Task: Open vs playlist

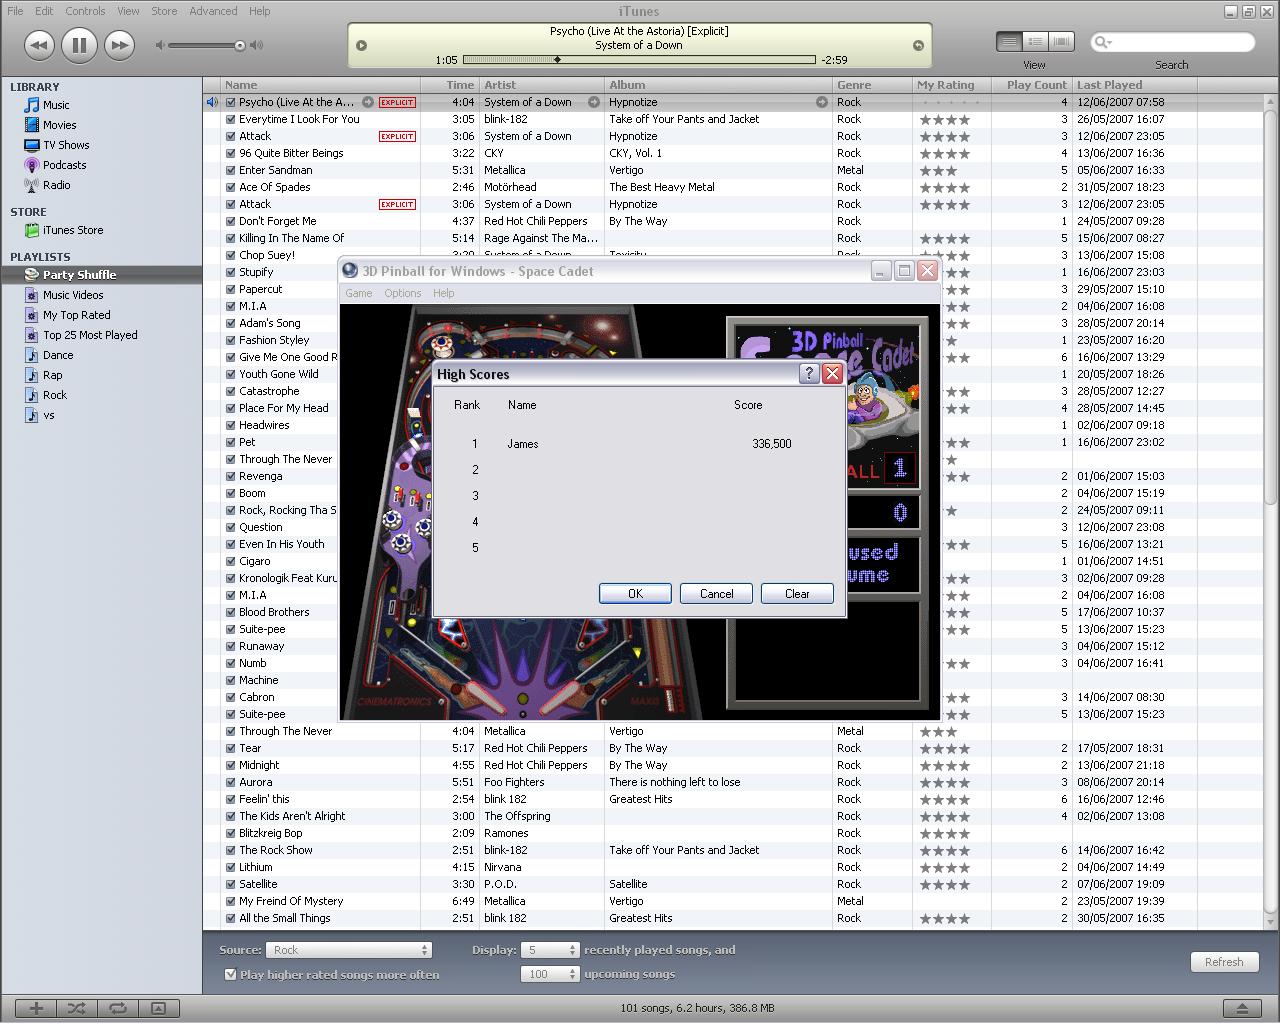Action: [x=48, y=415]
